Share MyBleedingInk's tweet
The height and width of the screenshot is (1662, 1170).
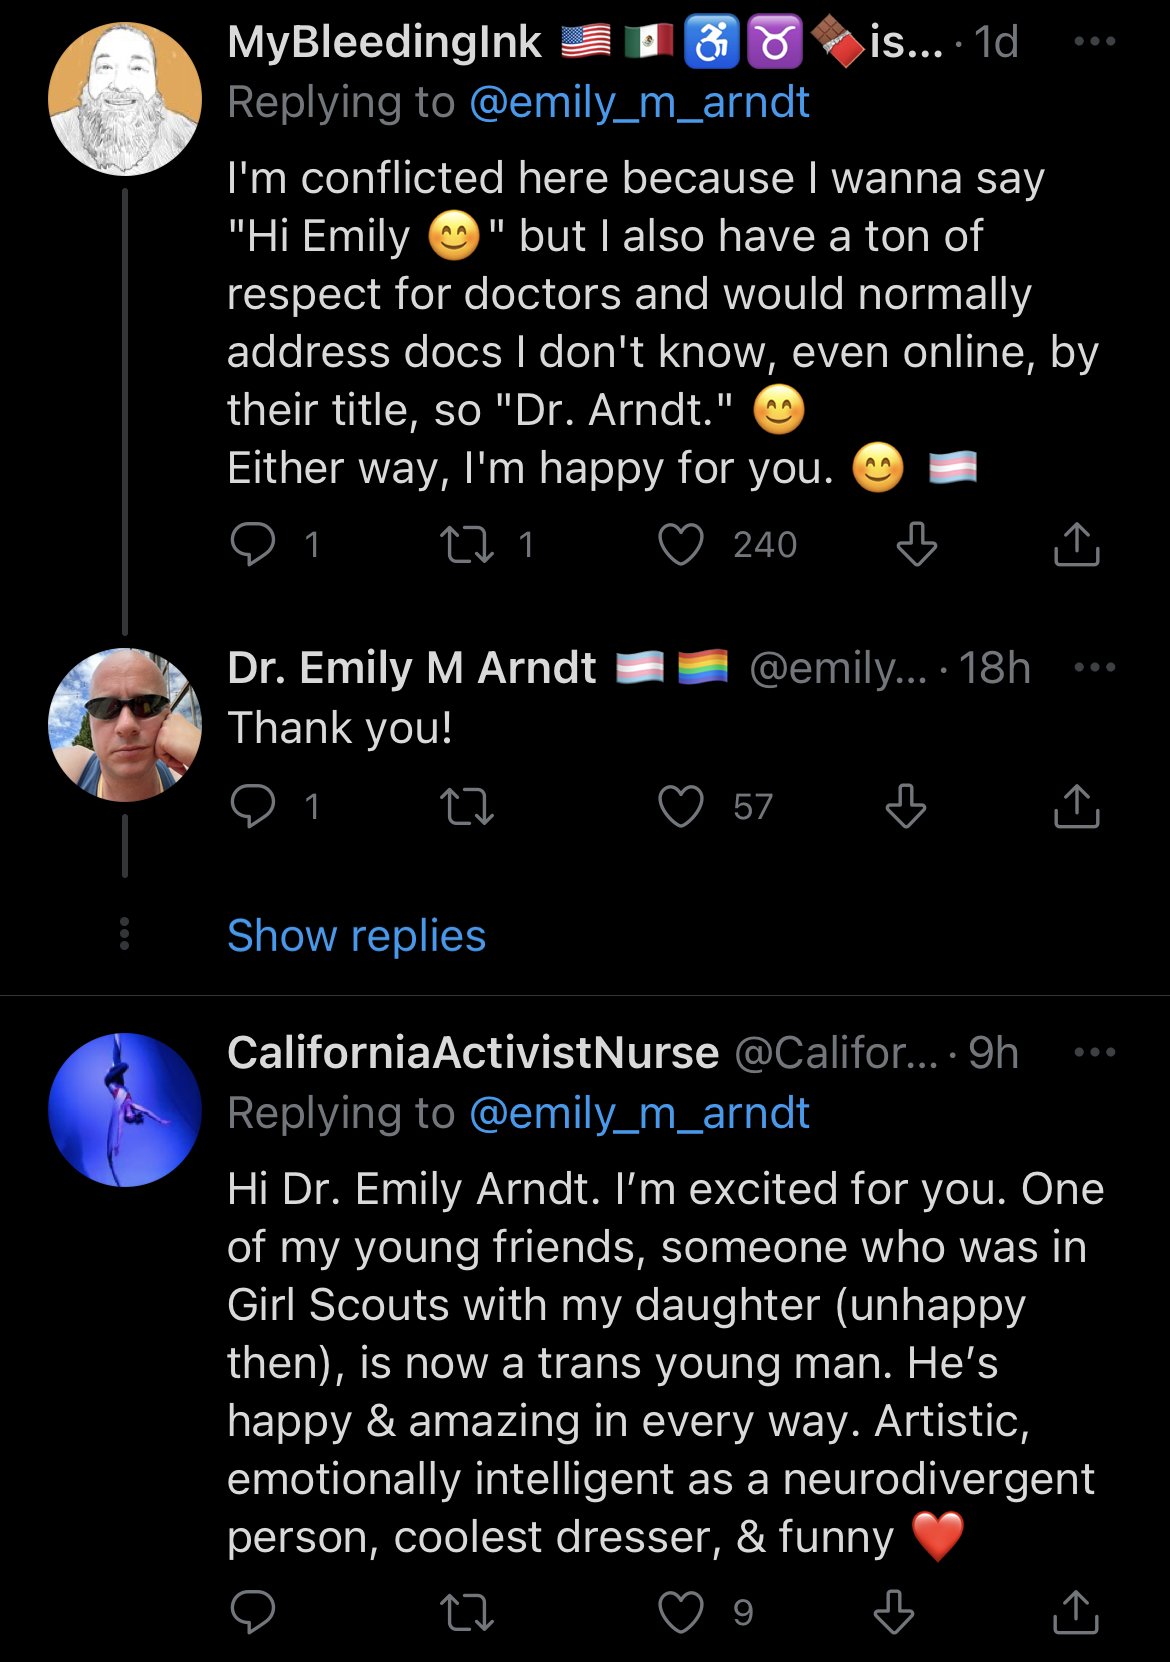(1077, 544)
